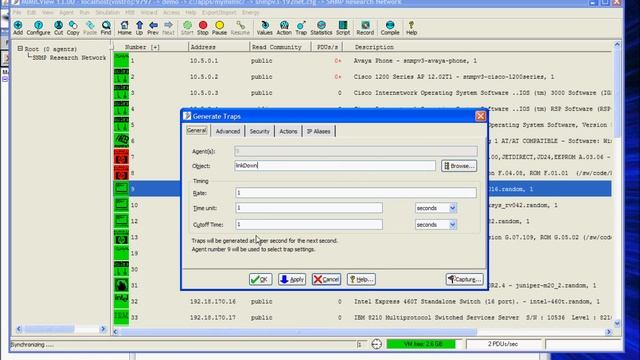Collapse the Root tree node
This screenshot has width=640, height=360.
20,49
